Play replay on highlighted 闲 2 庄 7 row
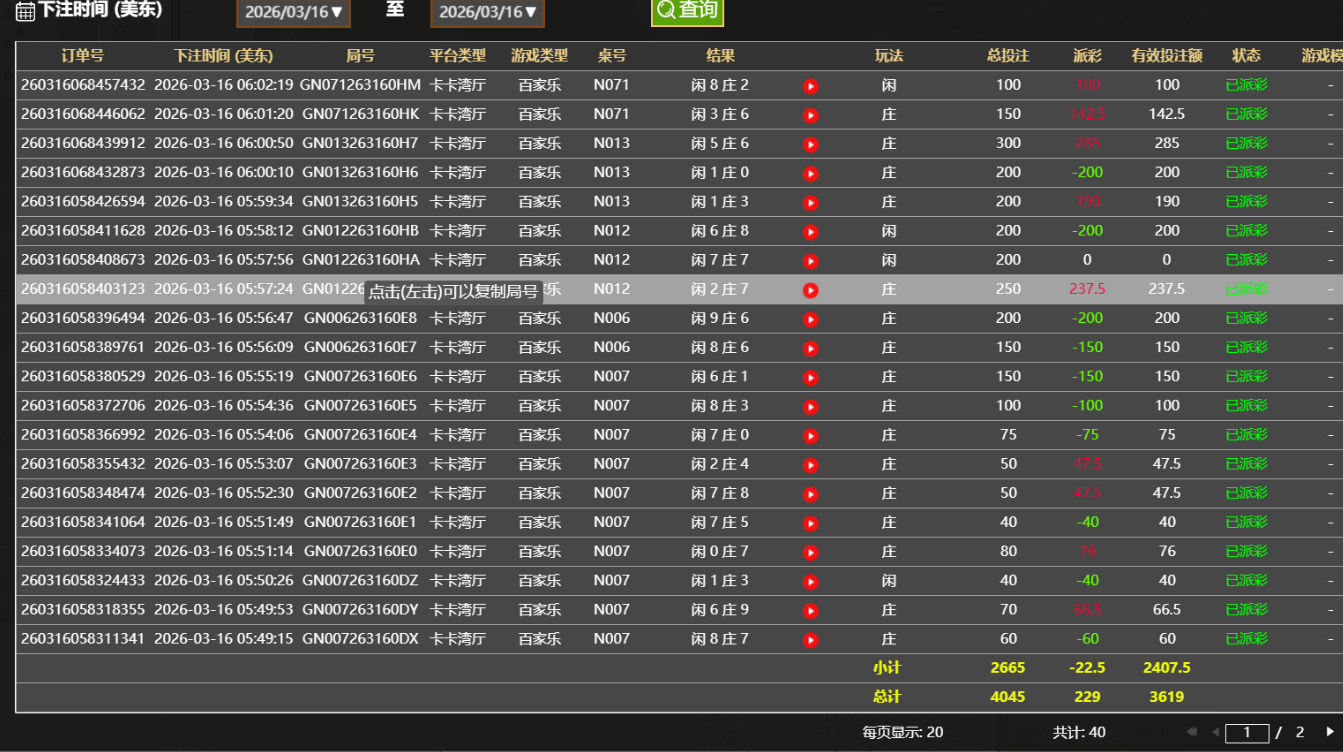This screenshot has height=752, width=1343. pos(810,290)
